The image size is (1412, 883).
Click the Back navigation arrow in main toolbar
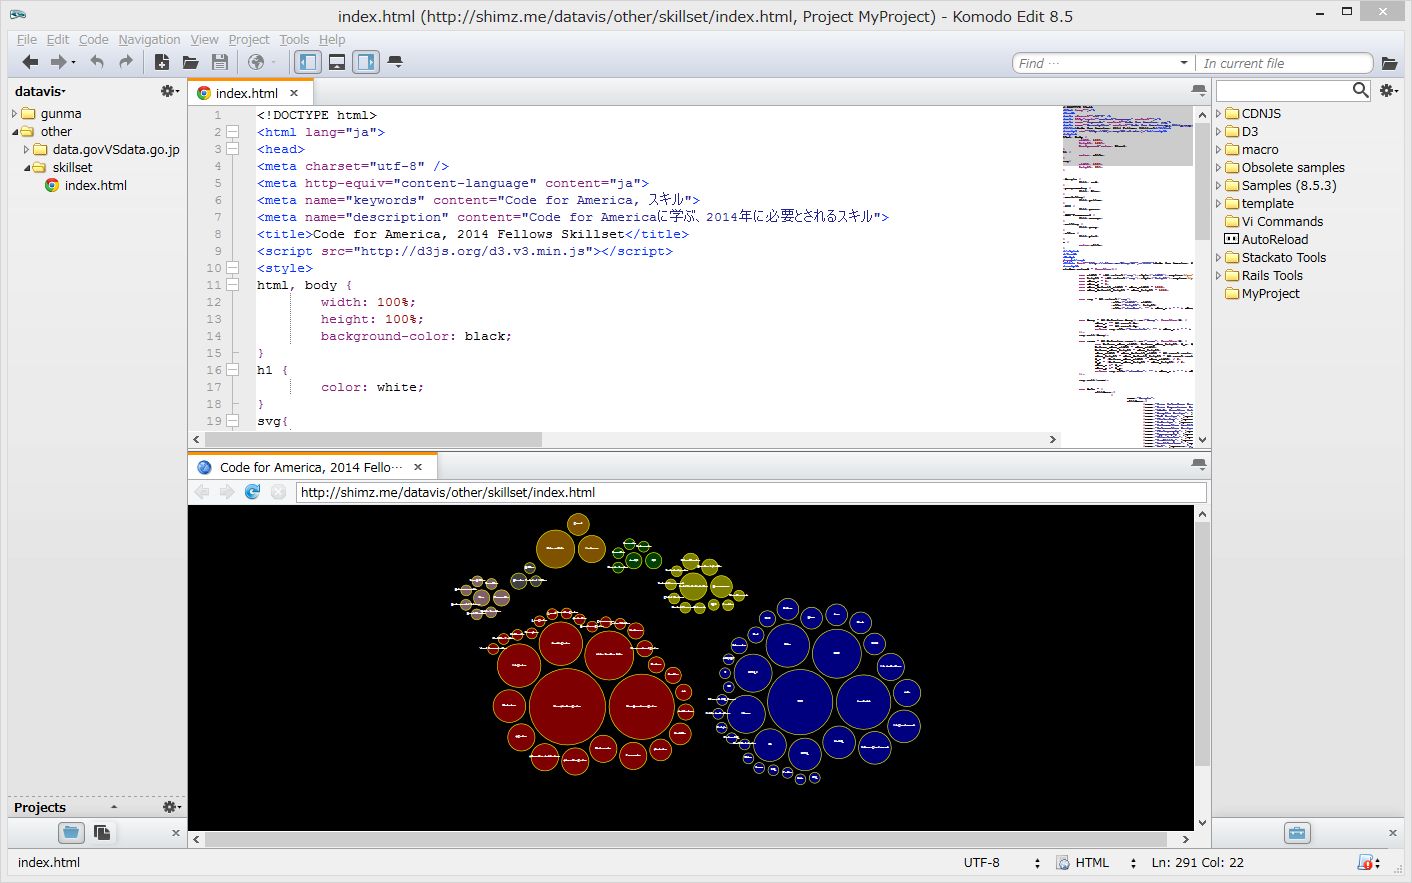click(x=30, y=62)
